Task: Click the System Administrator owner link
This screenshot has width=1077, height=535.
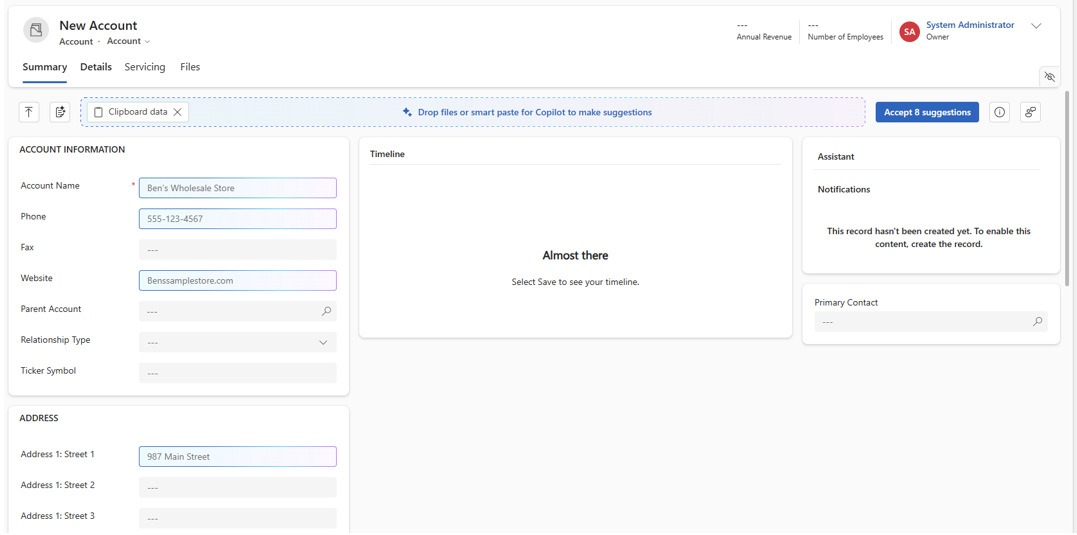Action: click(x=970, y=25)
